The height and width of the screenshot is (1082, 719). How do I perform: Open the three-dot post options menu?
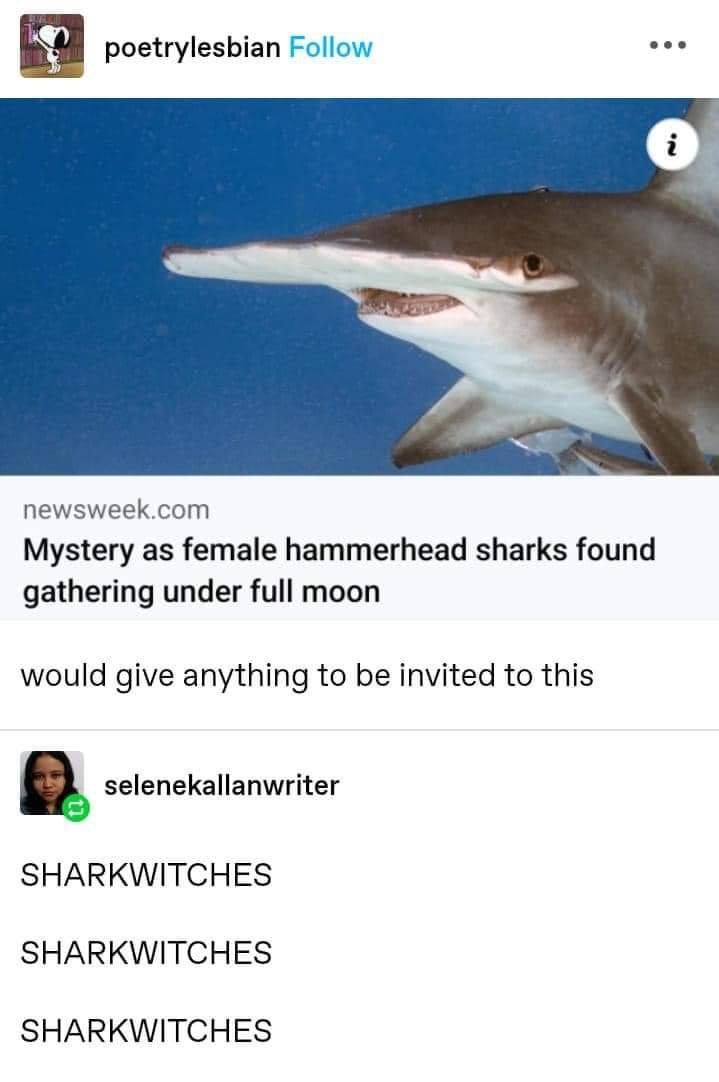coord(667,46)
